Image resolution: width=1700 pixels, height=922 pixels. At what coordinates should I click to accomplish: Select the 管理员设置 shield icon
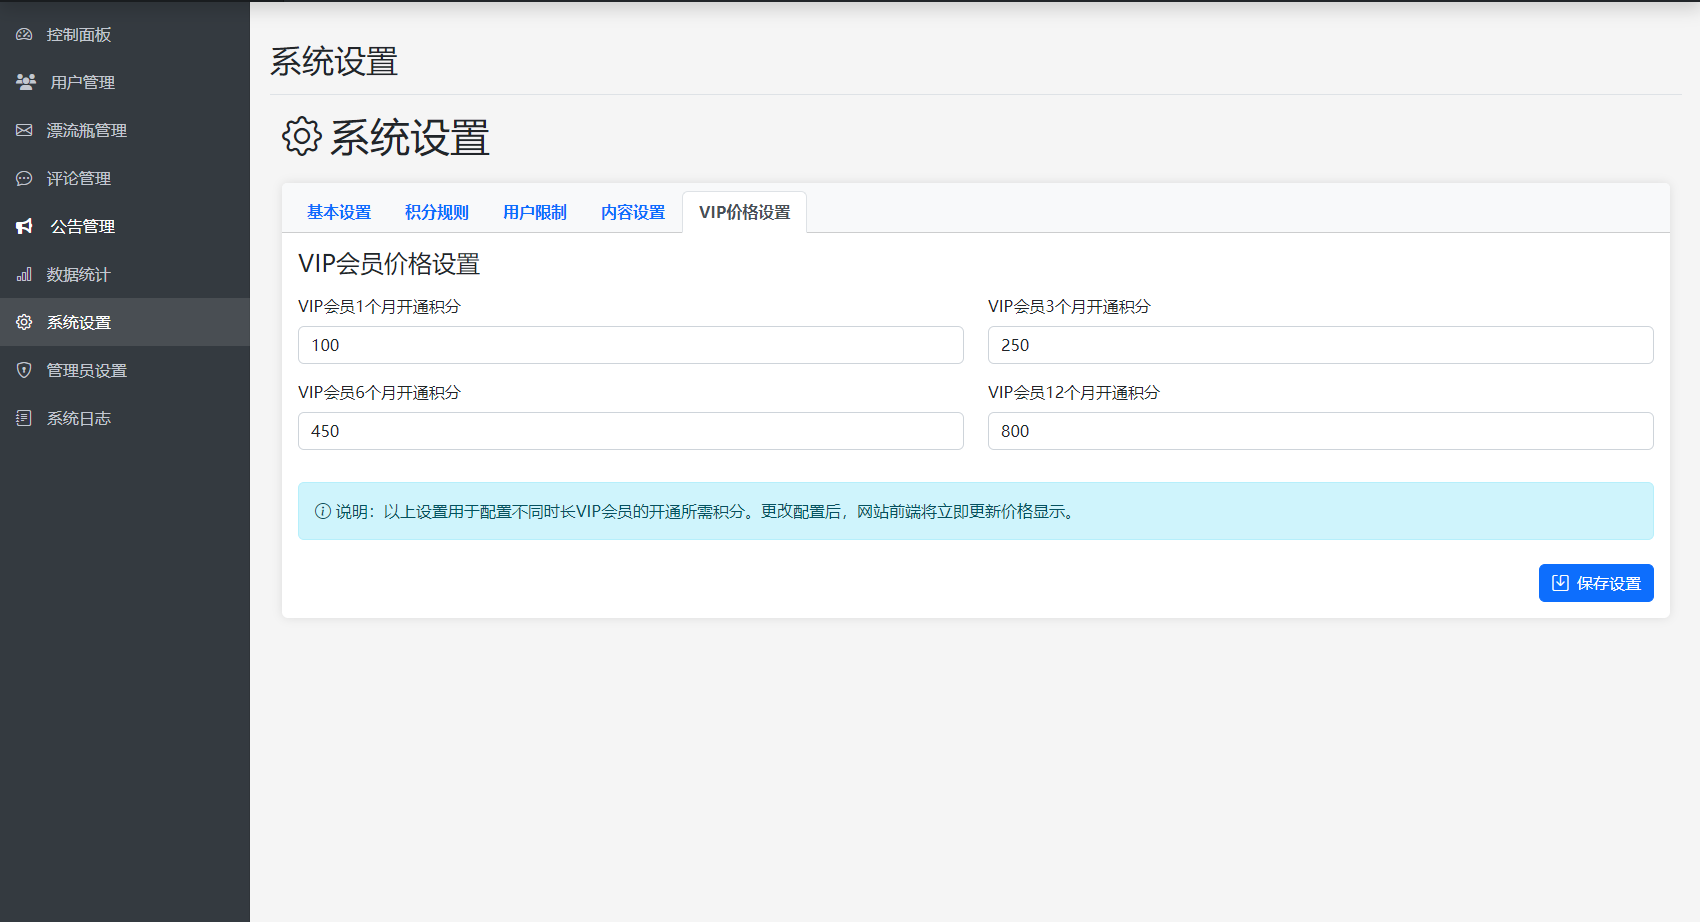pos(24,370)
